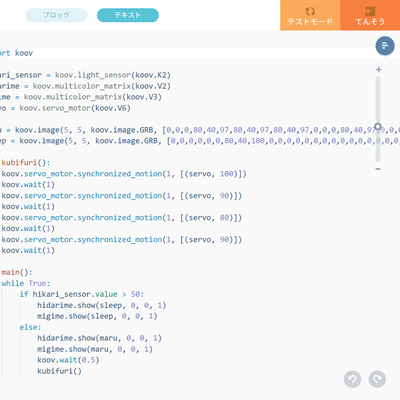This screenshot has width=400, height=400.
Task: Click the kubifuri() call line
Action: point(59,371)
